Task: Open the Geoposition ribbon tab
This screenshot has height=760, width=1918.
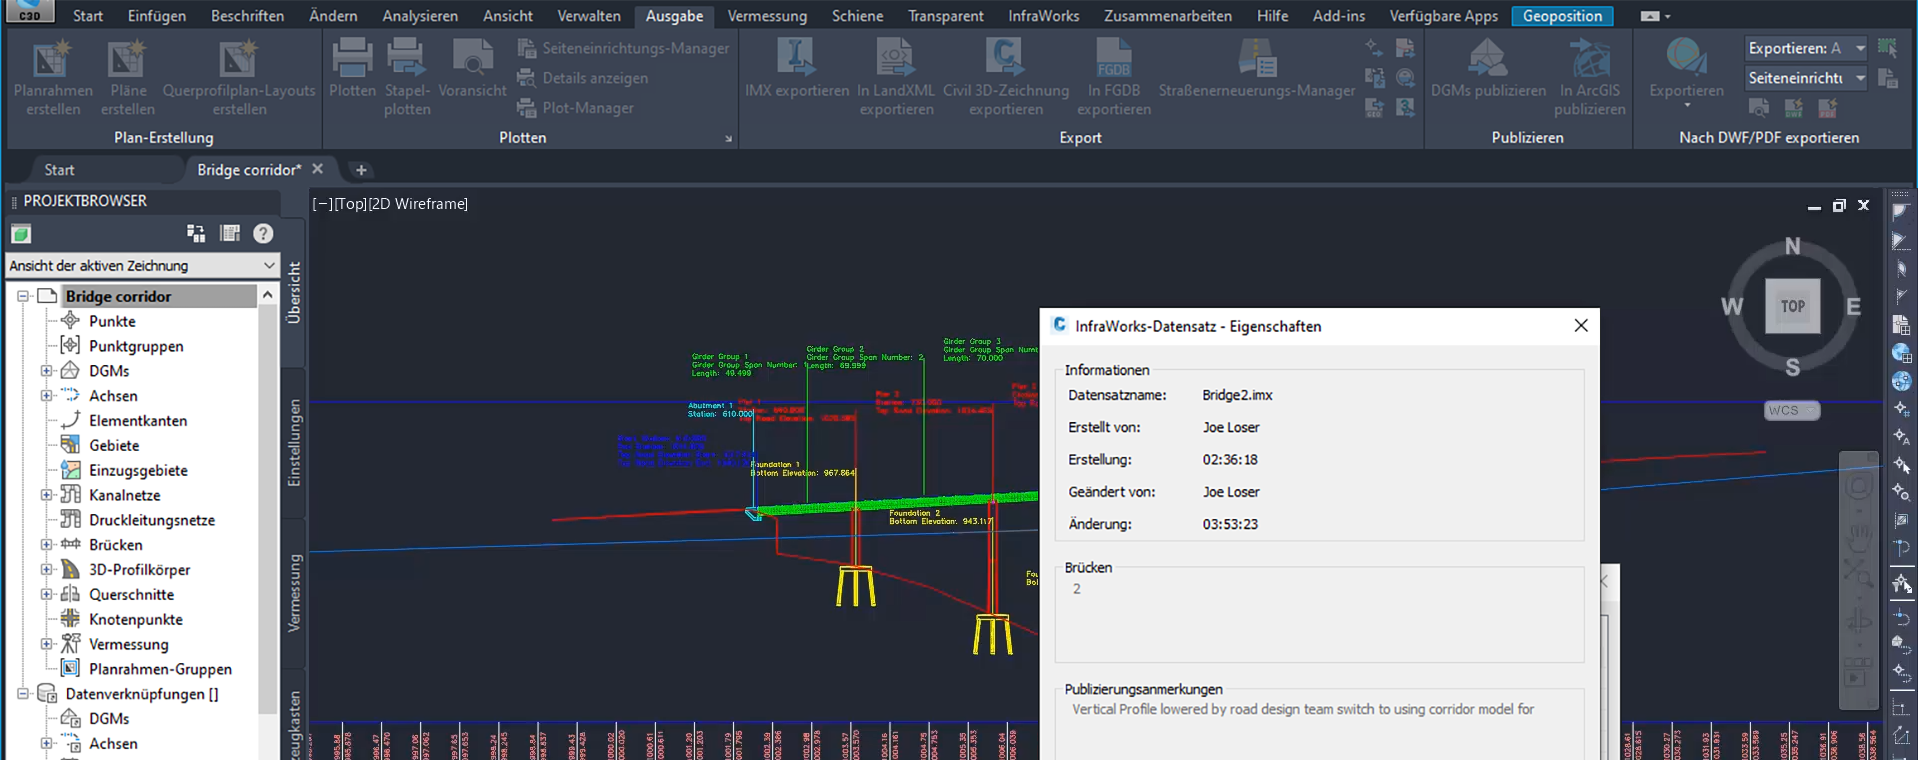Action: coord(1562,16)
